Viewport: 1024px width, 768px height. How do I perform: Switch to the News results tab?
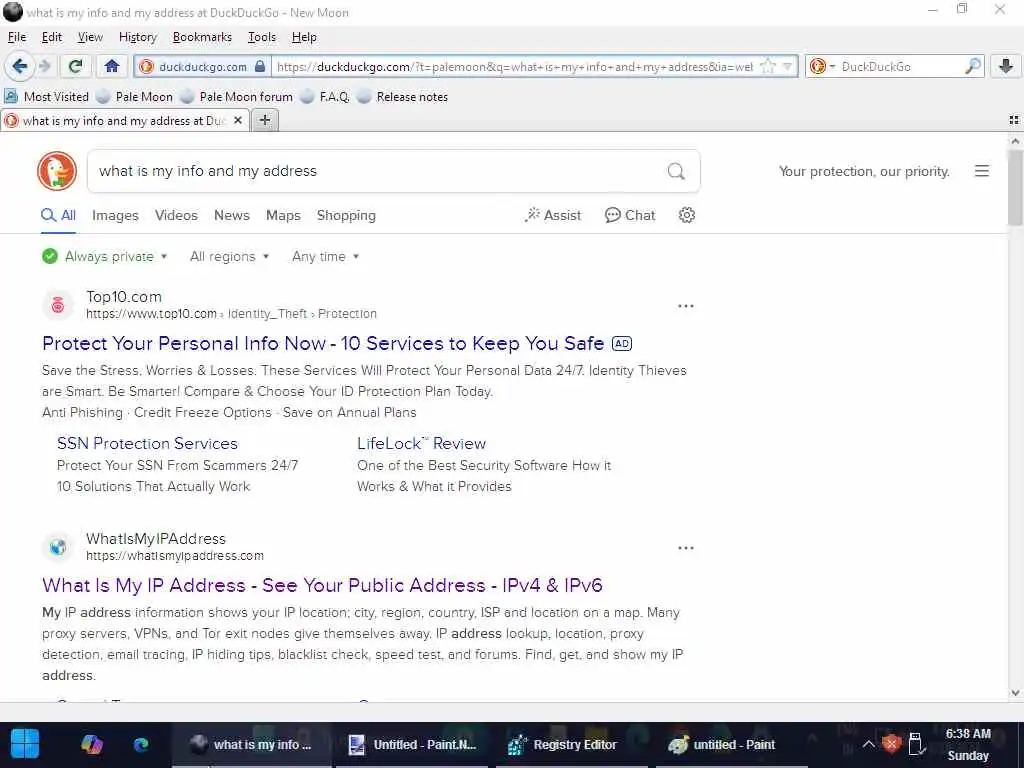point(232,216)
